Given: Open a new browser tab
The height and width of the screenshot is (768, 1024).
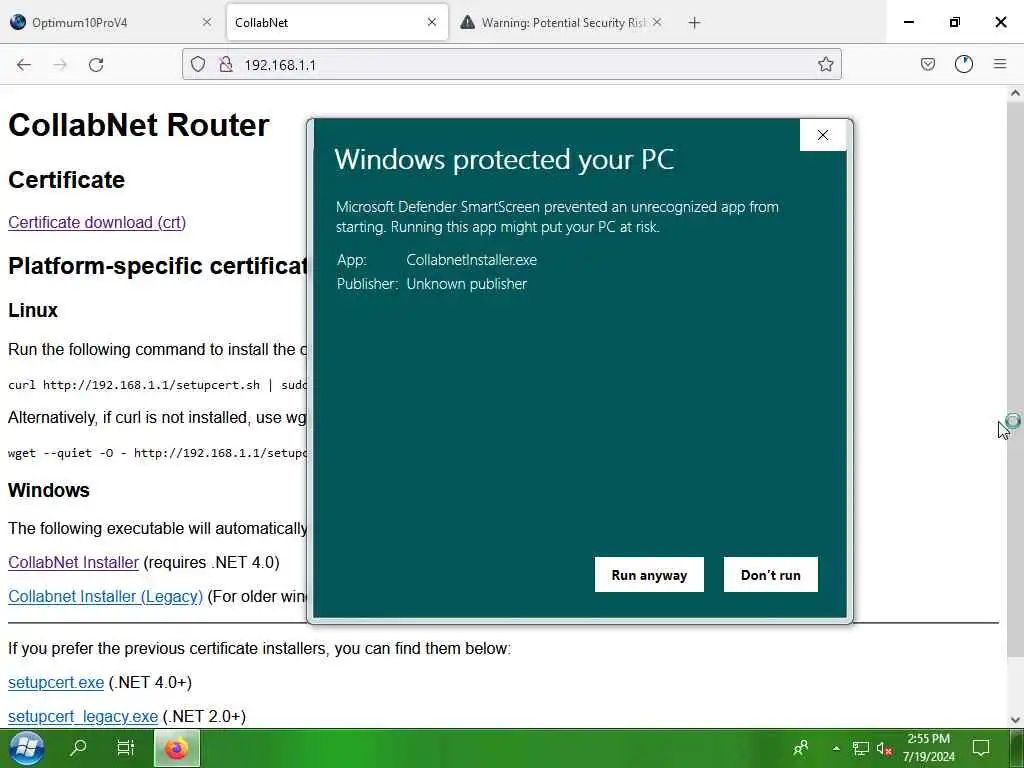Looking at the screenshot, I should coord(694,23).
